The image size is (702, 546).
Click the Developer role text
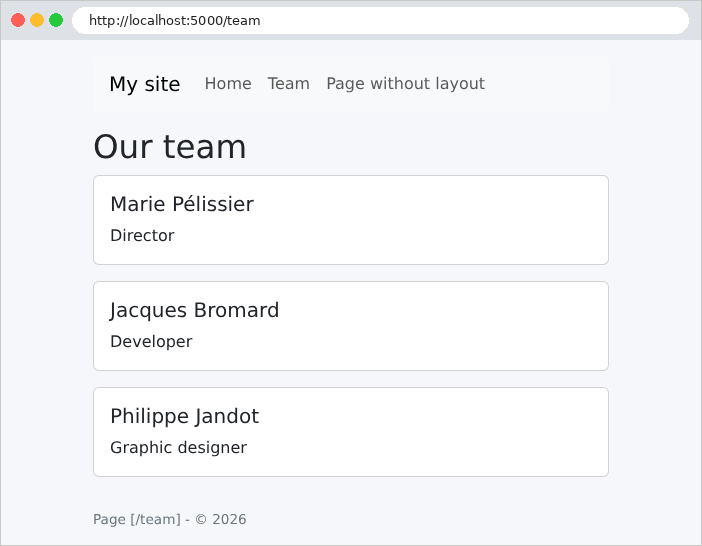coord(151,341)
